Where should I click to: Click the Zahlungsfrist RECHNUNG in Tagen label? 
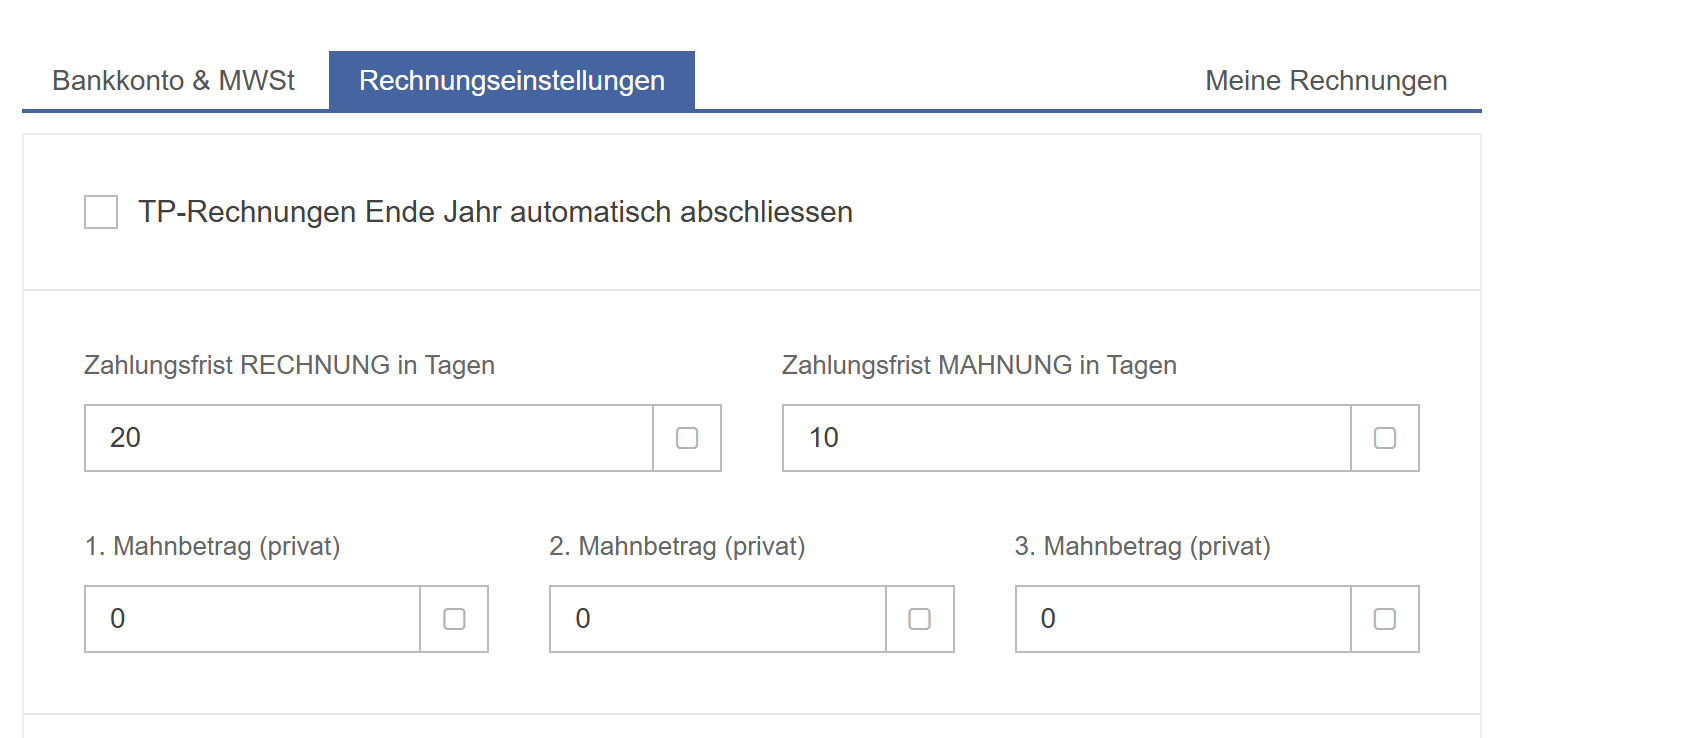click(289, 365)
